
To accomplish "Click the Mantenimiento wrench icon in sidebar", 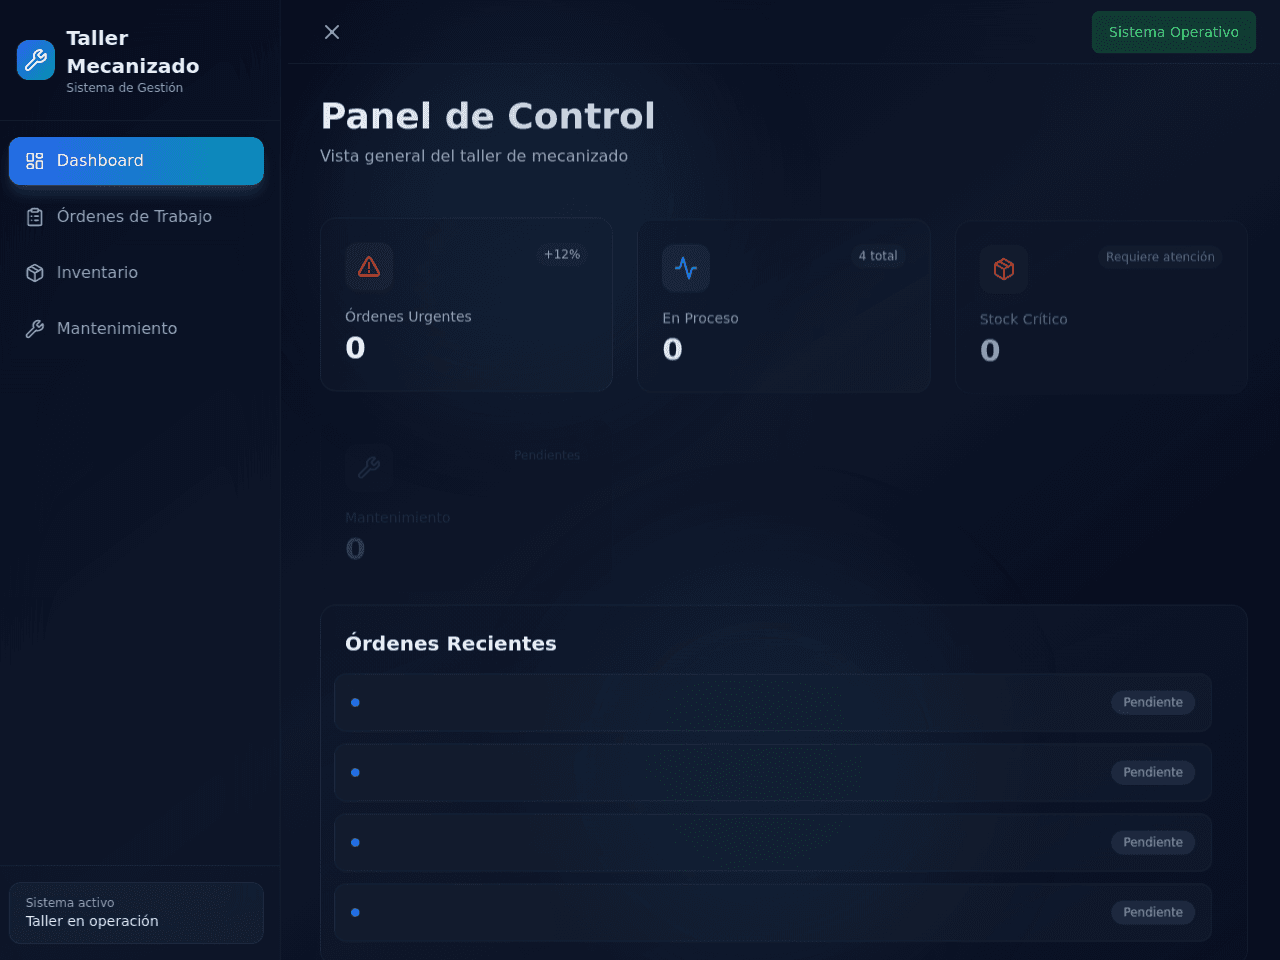I will click(x=35, y=329).
